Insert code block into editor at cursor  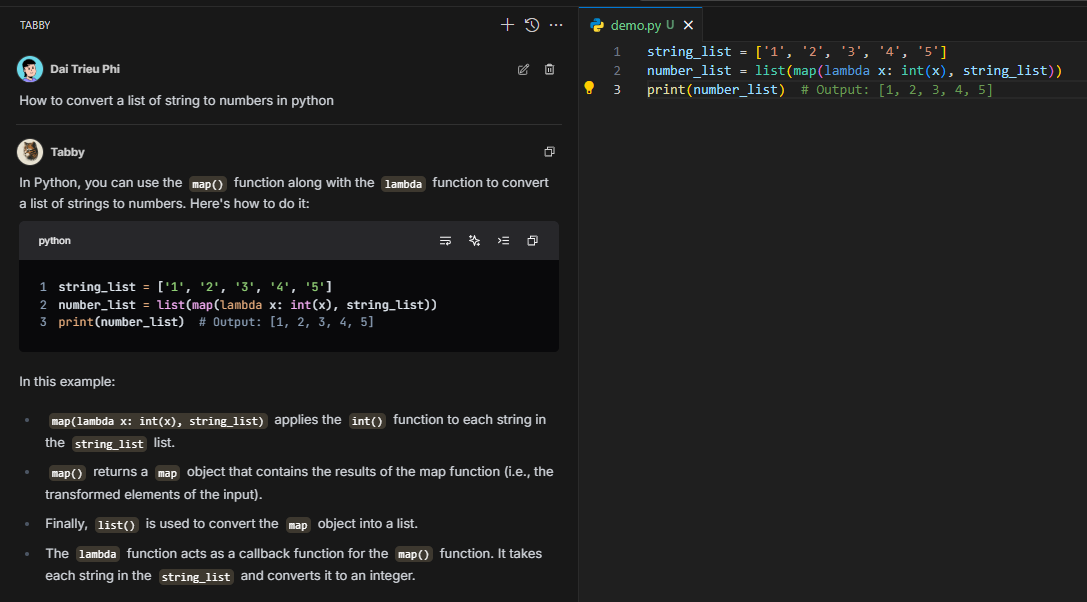[x=504, y=241]
